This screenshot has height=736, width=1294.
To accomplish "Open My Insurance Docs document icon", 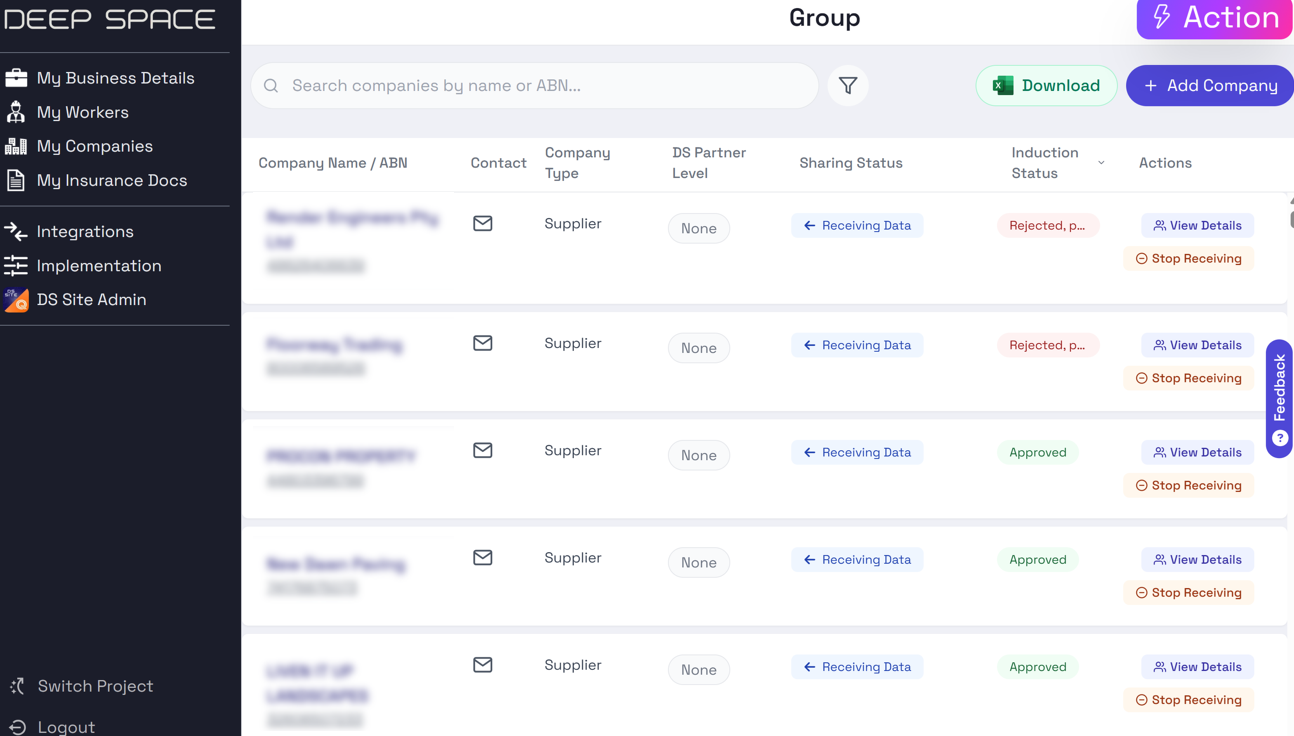I will click(x=16, y=180).
